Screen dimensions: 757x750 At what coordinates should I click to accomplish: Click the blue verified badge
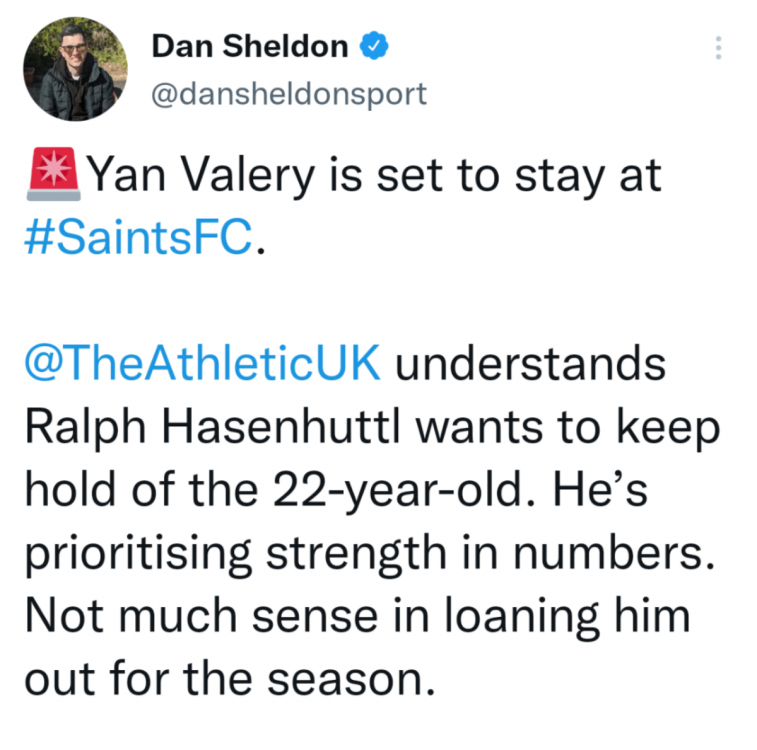[375, 47]
